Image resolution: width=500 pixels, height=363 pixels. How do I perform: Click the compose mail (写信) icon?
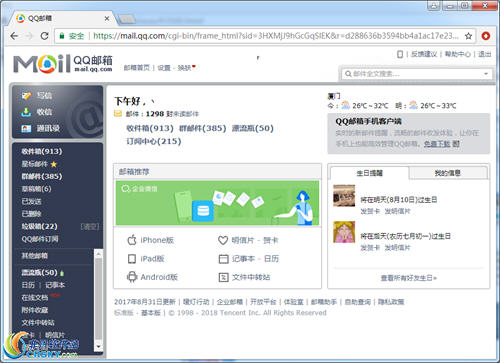[26, 96]
